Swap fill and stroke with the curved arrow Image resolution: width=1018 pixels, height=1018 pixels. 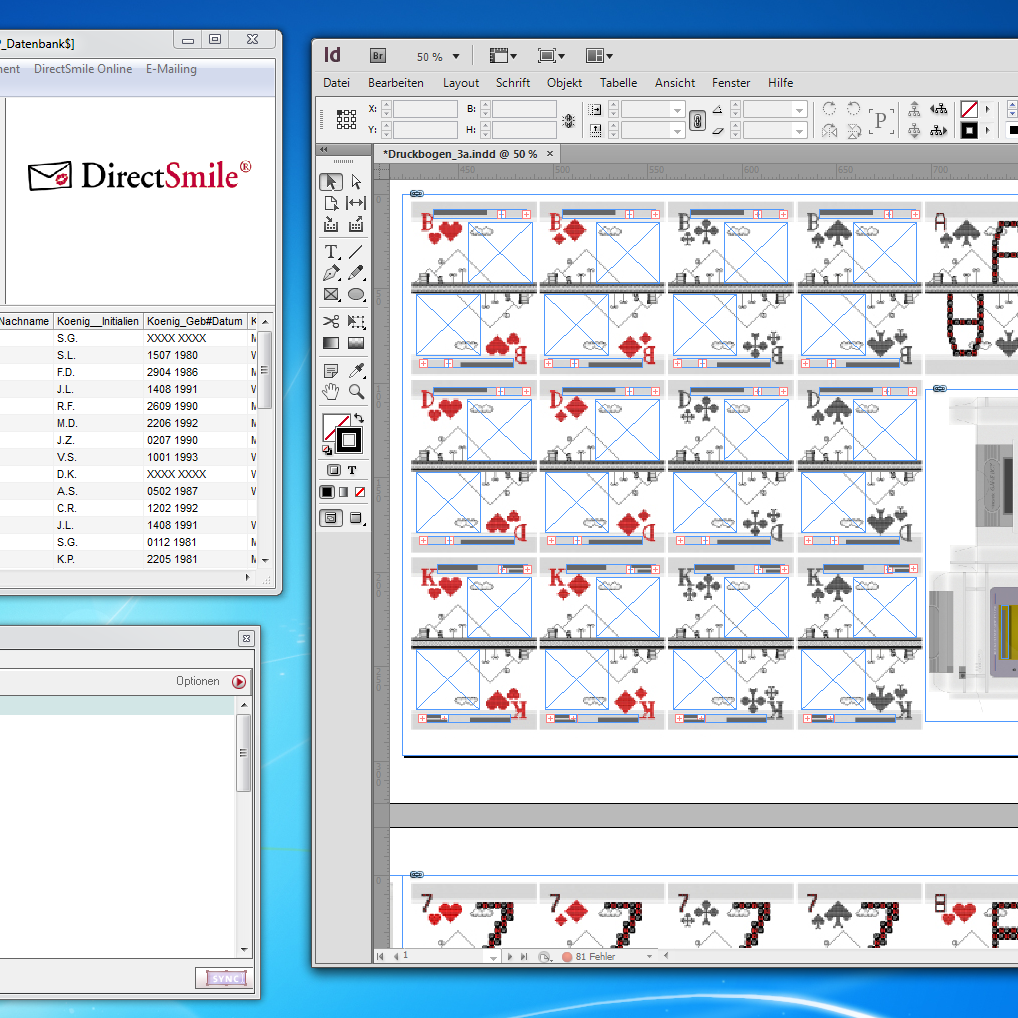(359, 418)
